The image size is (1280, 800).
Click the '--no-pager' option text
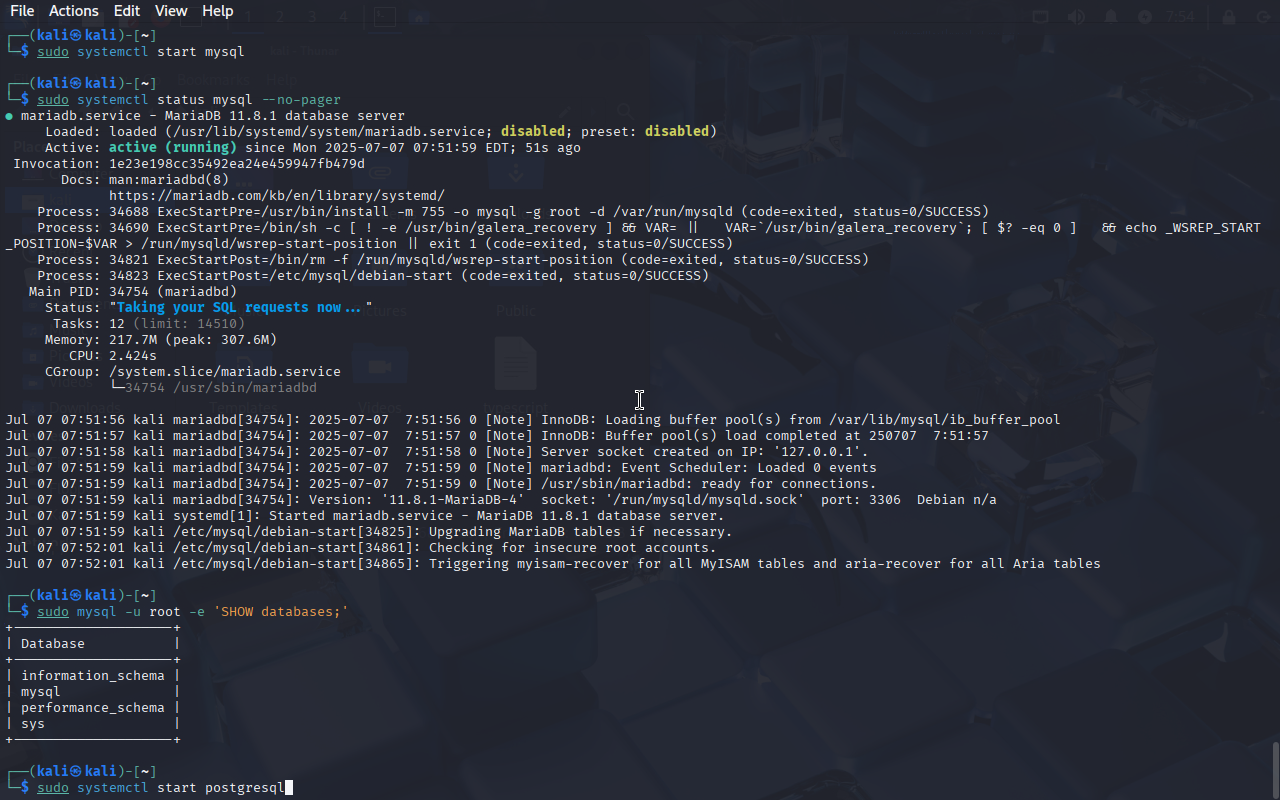point(300,100)
